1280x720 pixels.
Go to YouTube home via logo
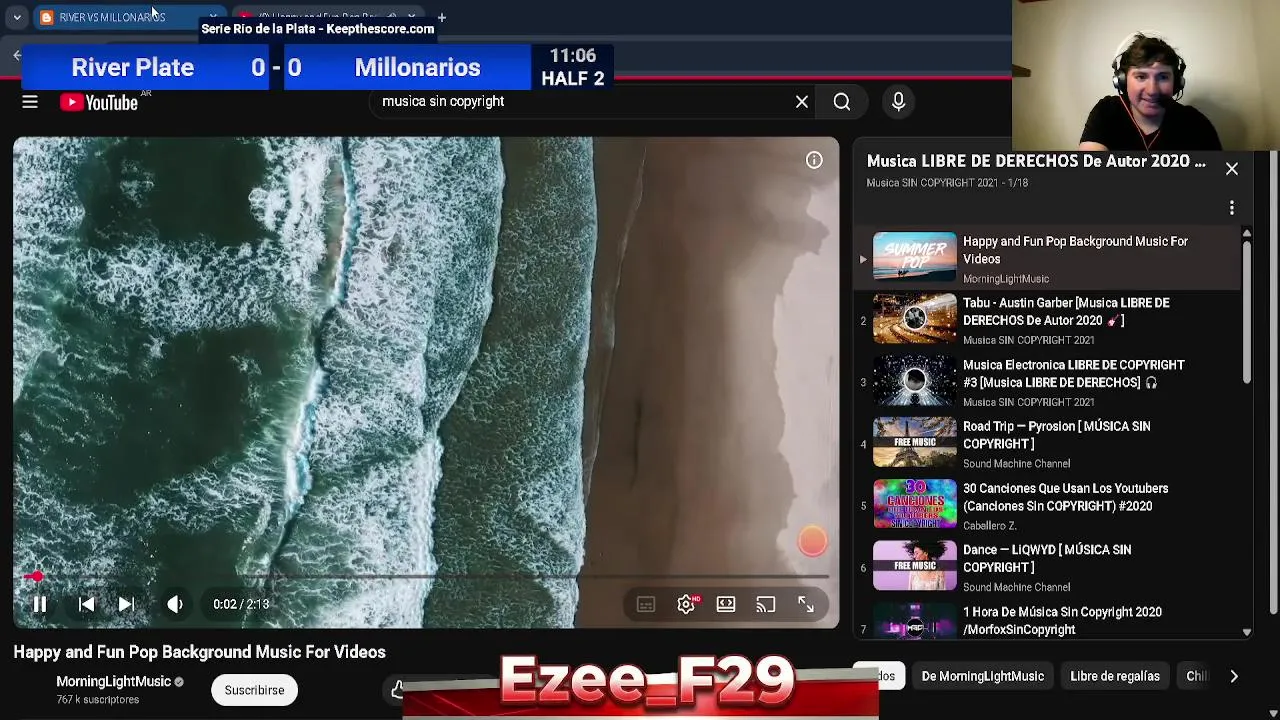point(99,101)
